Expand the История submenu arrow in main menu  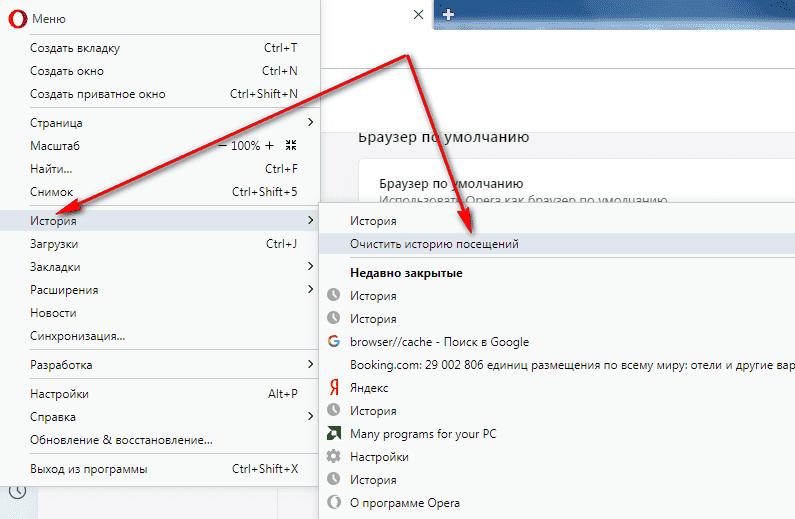point(310,220)
